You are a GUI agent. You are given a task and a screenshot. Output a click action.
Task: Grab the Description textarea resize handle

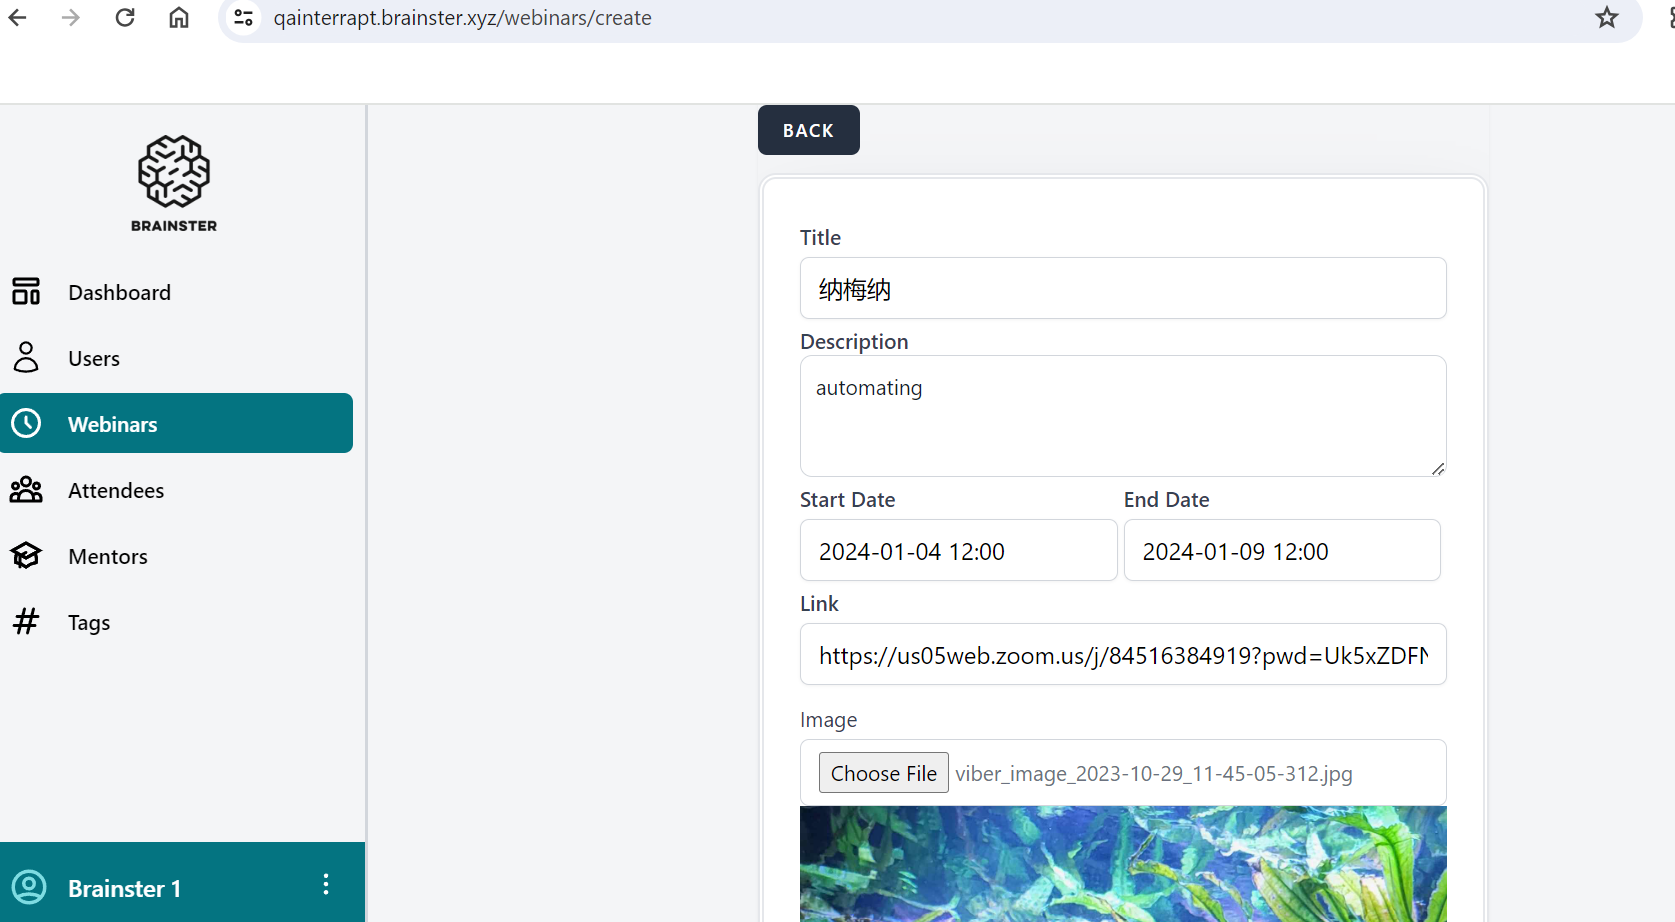coord(1437,468)
